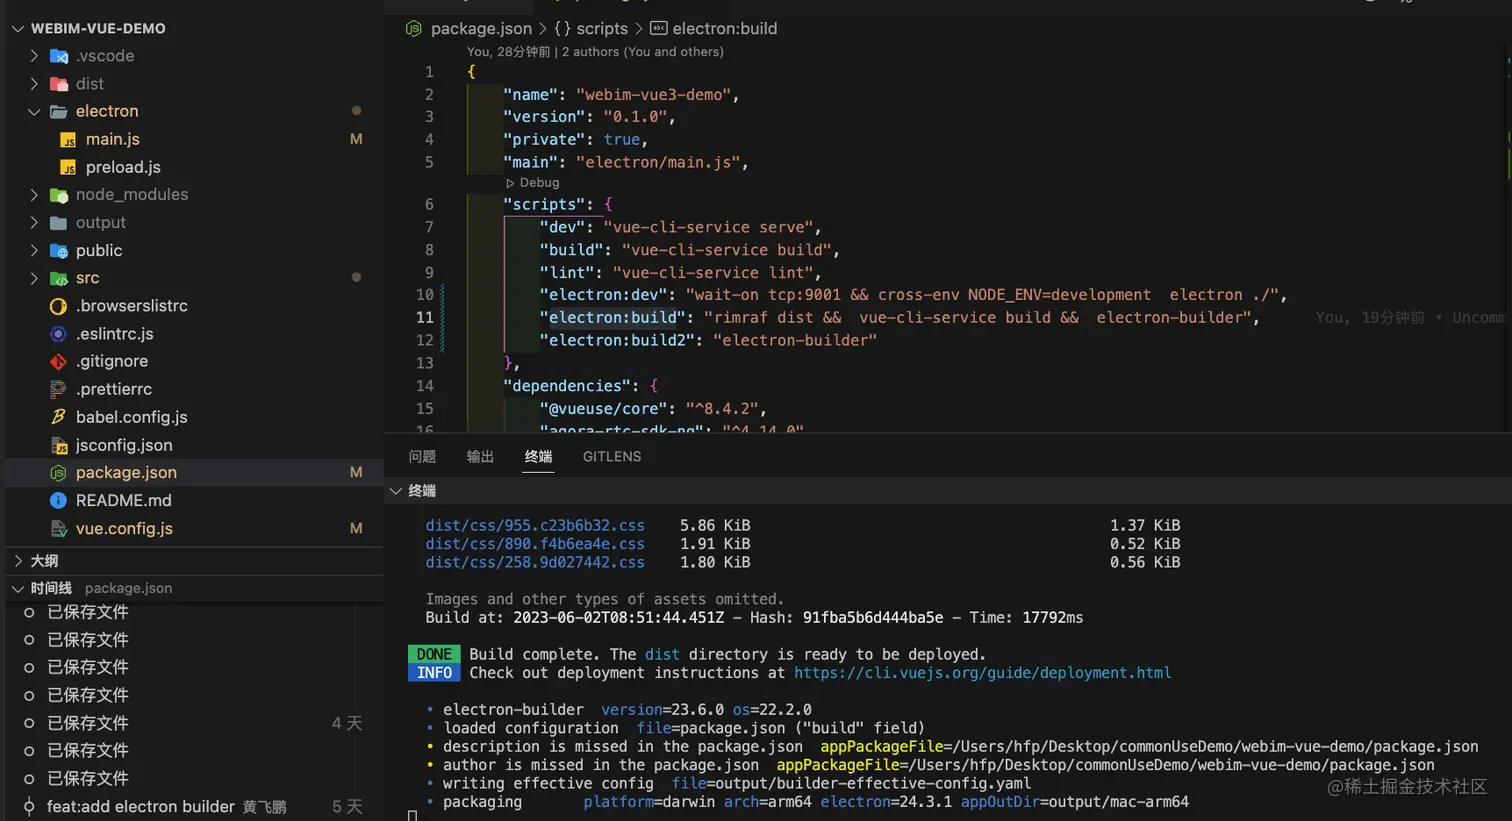The width and height of the screenshot is (1512, 821).
Task: Click the scripts breadcrumb label
Action: (602, 29)
